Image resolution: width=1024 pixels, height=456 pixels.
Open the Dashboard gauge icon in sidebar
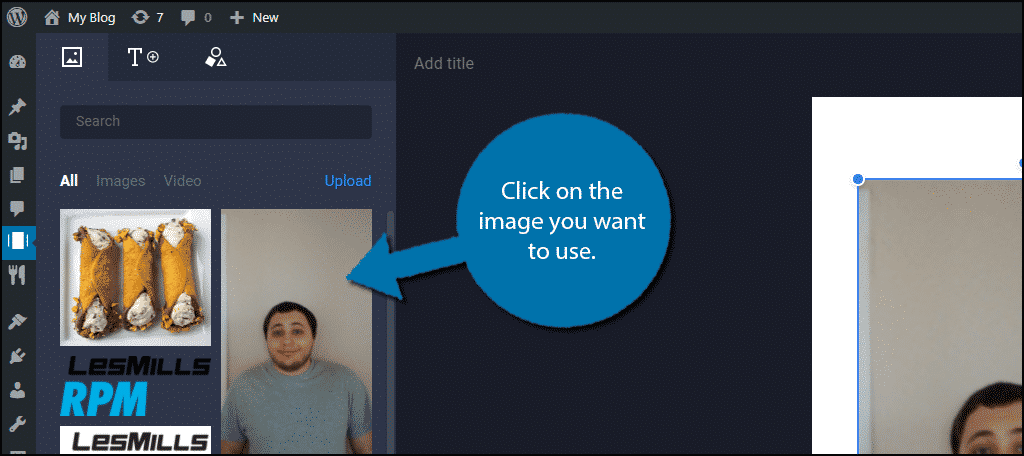tap(18, 63)
